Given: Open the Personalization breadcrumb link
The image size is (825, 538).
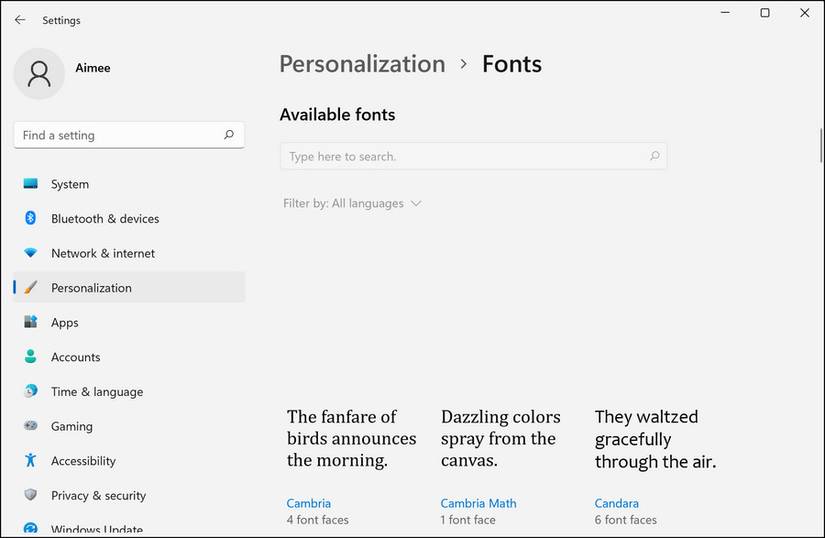Looking at the screenshot, I should 362,64.
